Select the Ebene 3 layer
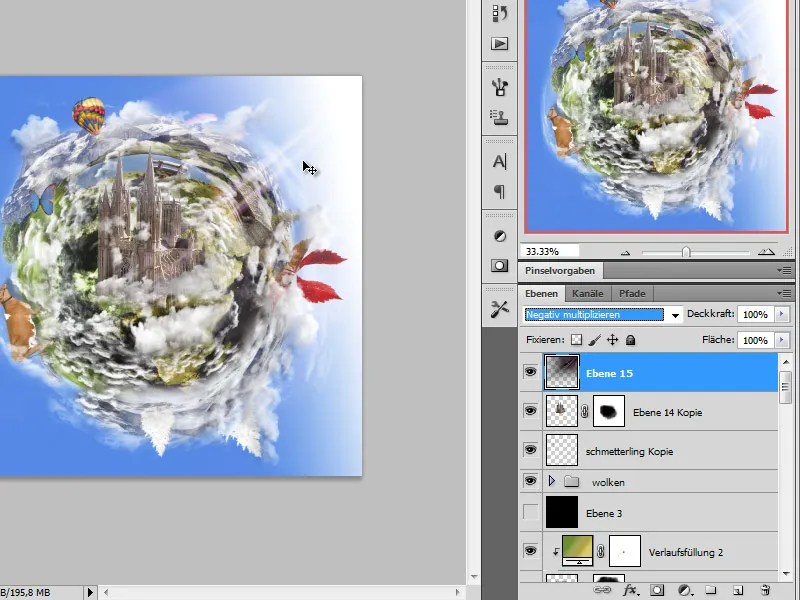Image resolution: width=800 pixels, height=600 pixels. point(661,513)
